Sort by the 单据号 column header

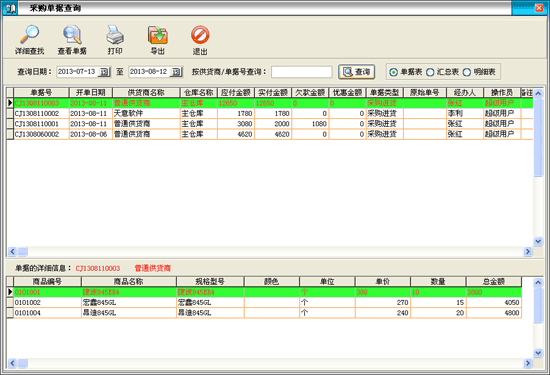(x=41, y=93)
